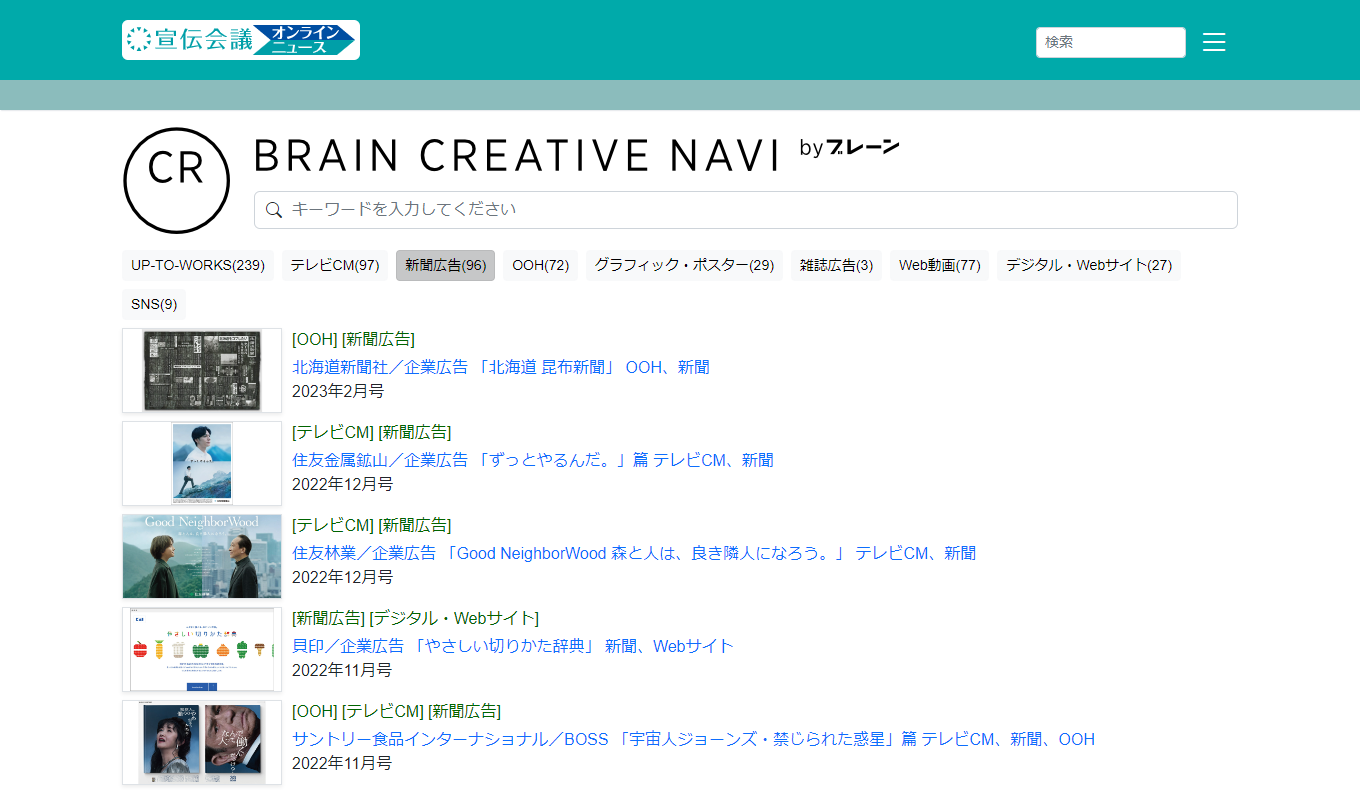Click the [新聞広告] [デジタル・Webサイト] tag line
This screenshot has width=1360, height=790.
tap(415, 618)
